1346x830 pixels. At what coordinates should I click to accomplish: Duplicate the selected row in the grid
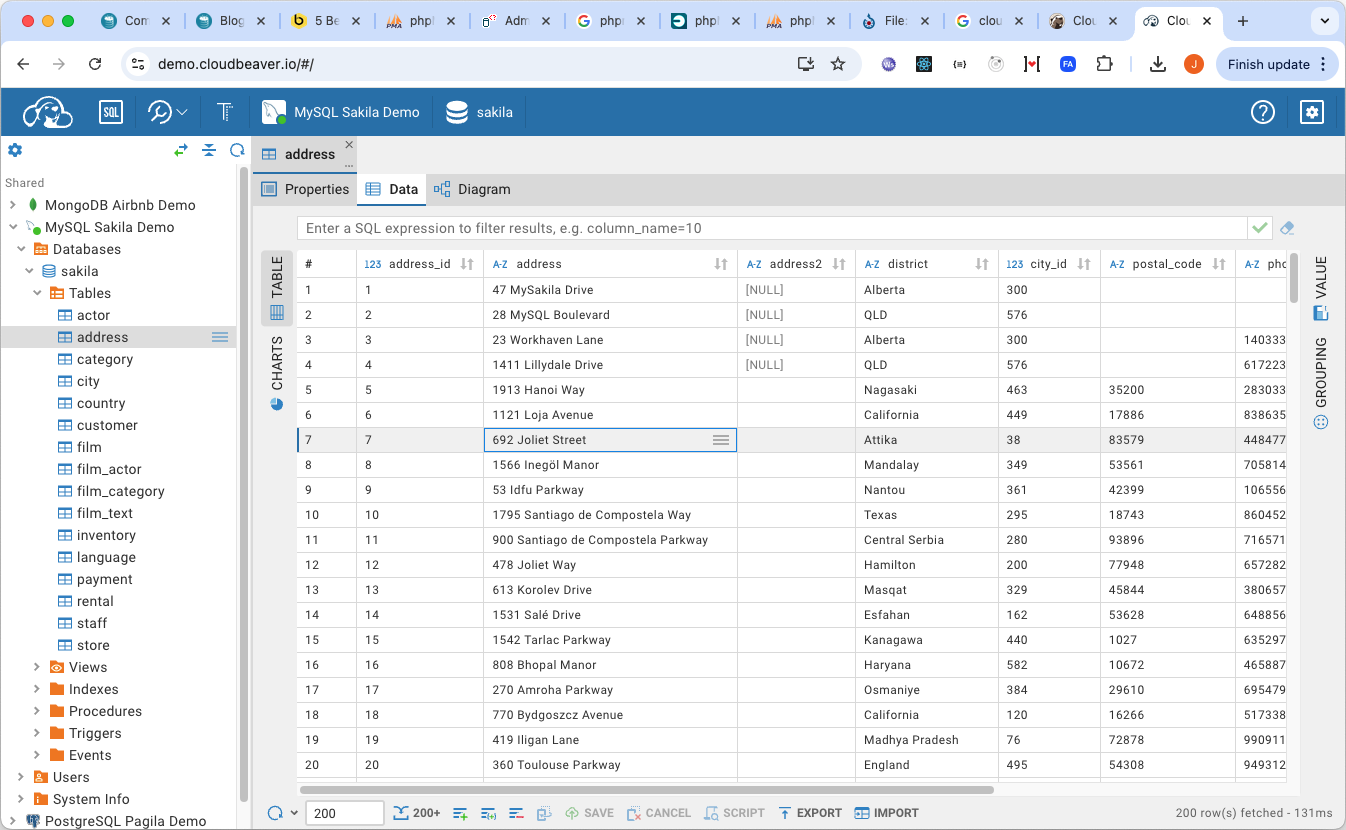(488, 812)
